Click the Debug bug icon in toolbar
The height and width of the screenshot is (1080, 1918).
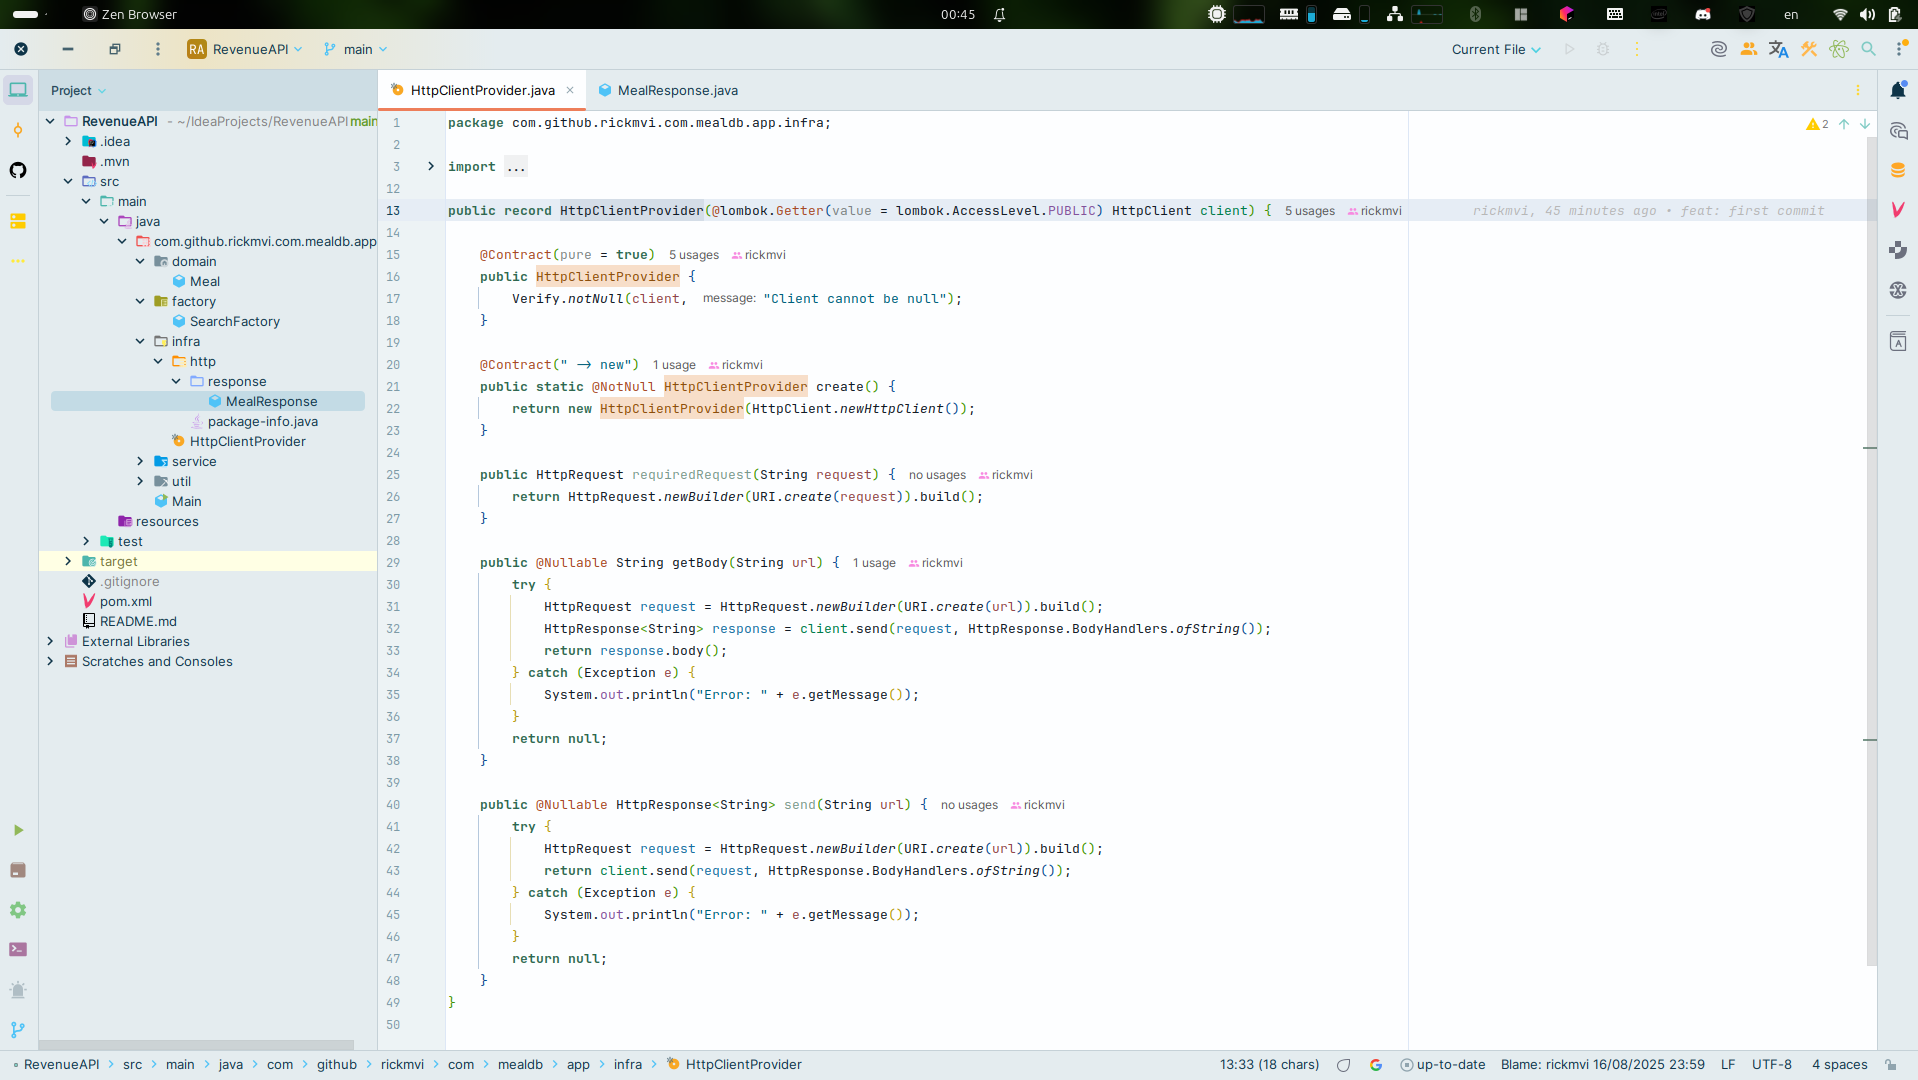tap(1603, 49)
